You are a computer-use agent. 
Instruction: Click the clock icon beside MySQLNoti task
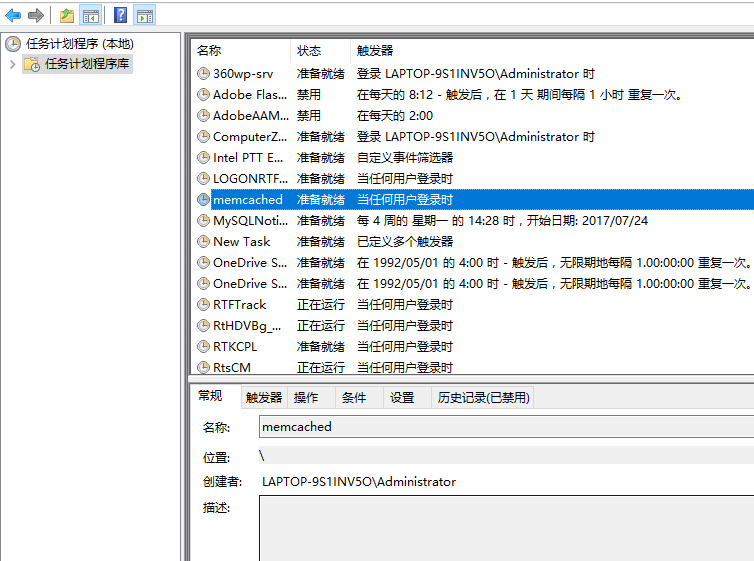click(x=204, y=221)
